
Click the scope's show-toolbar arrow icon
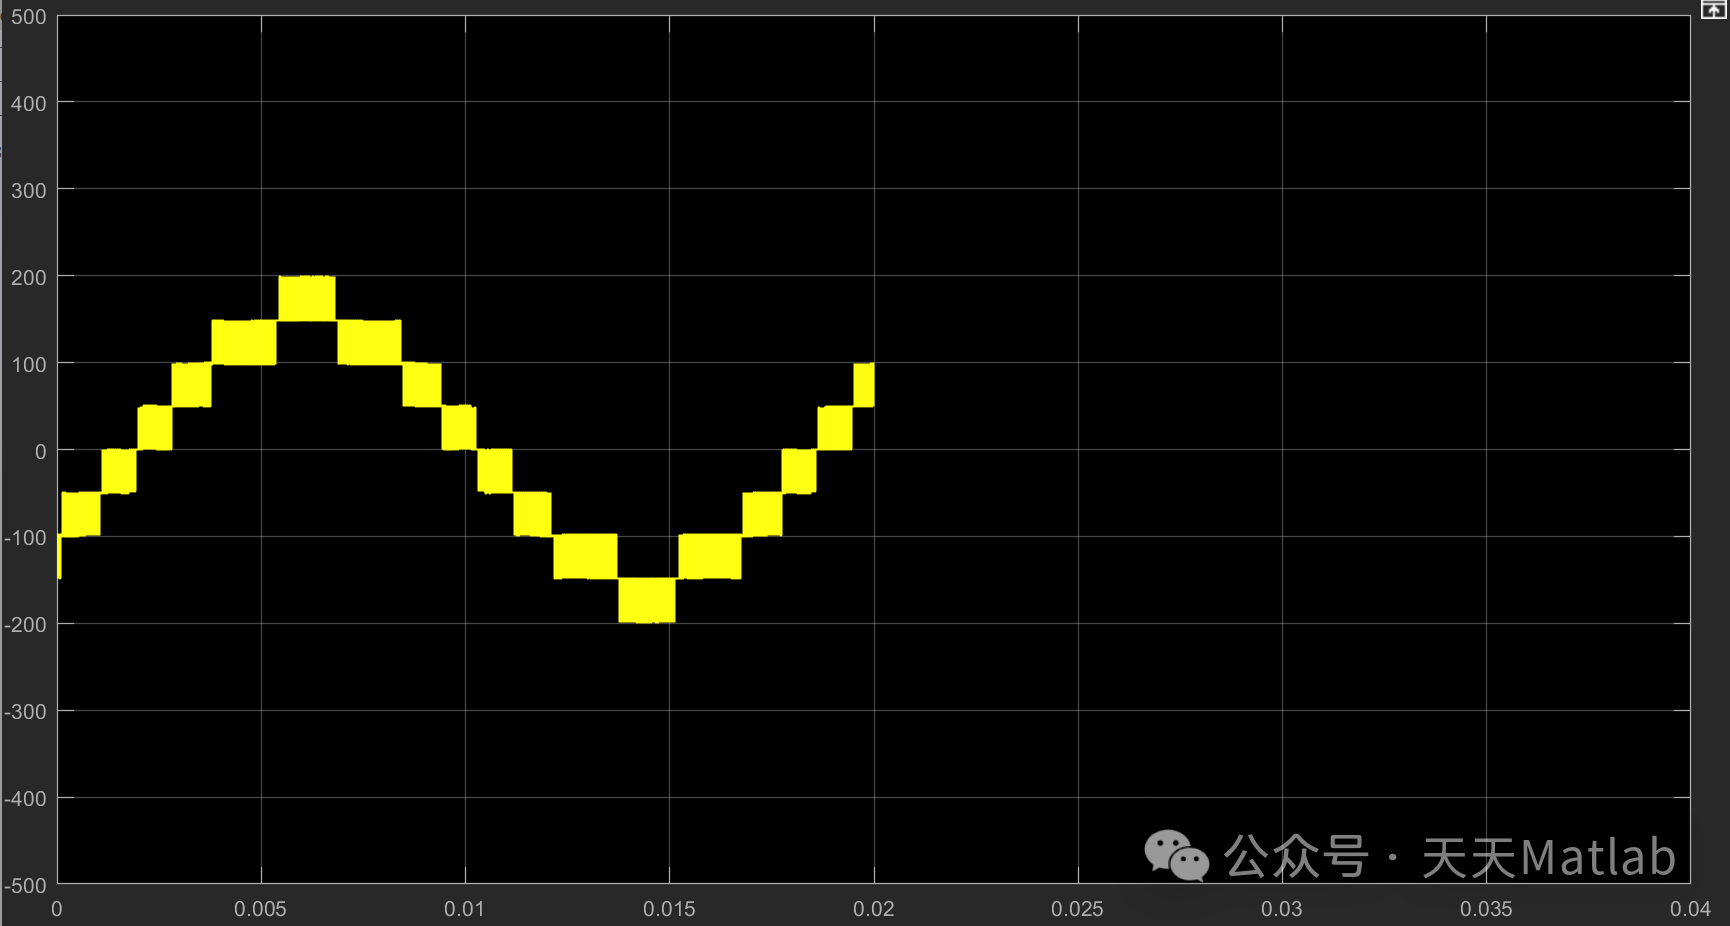[x=1713, y=9]
